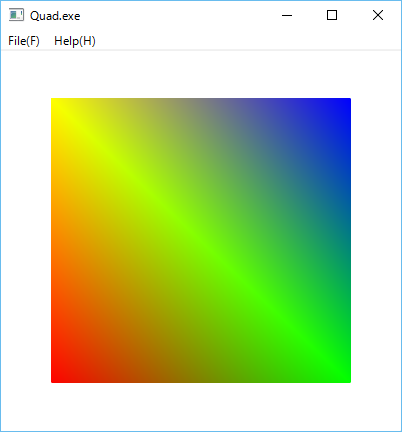Click the pure green corner of the quad
Screen dimensions: 402x432
click(x=344, y=376)
